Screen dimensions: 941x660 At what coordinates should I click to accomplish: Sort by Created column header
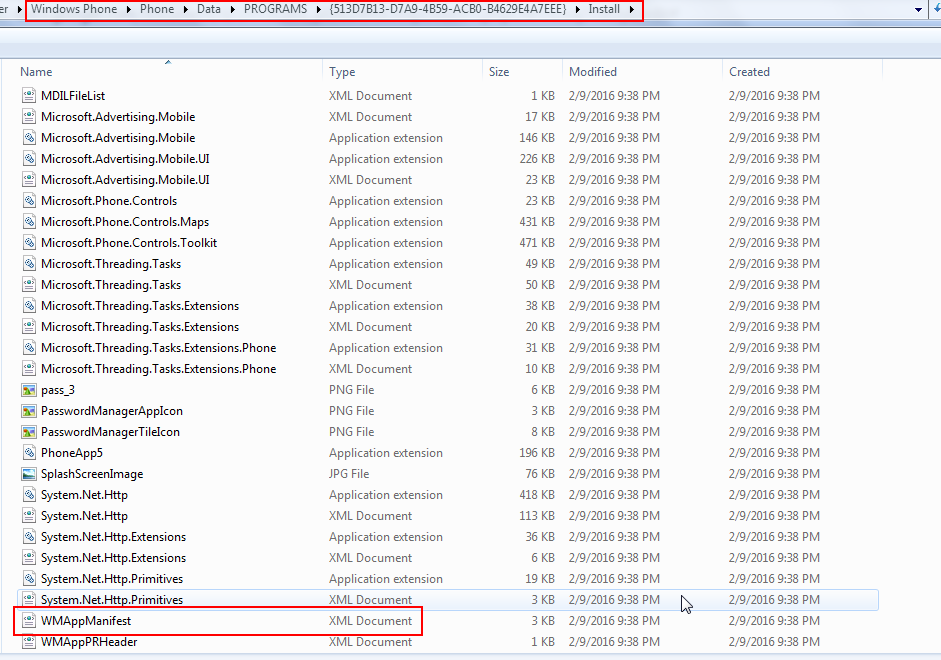[x=749, y=72]
